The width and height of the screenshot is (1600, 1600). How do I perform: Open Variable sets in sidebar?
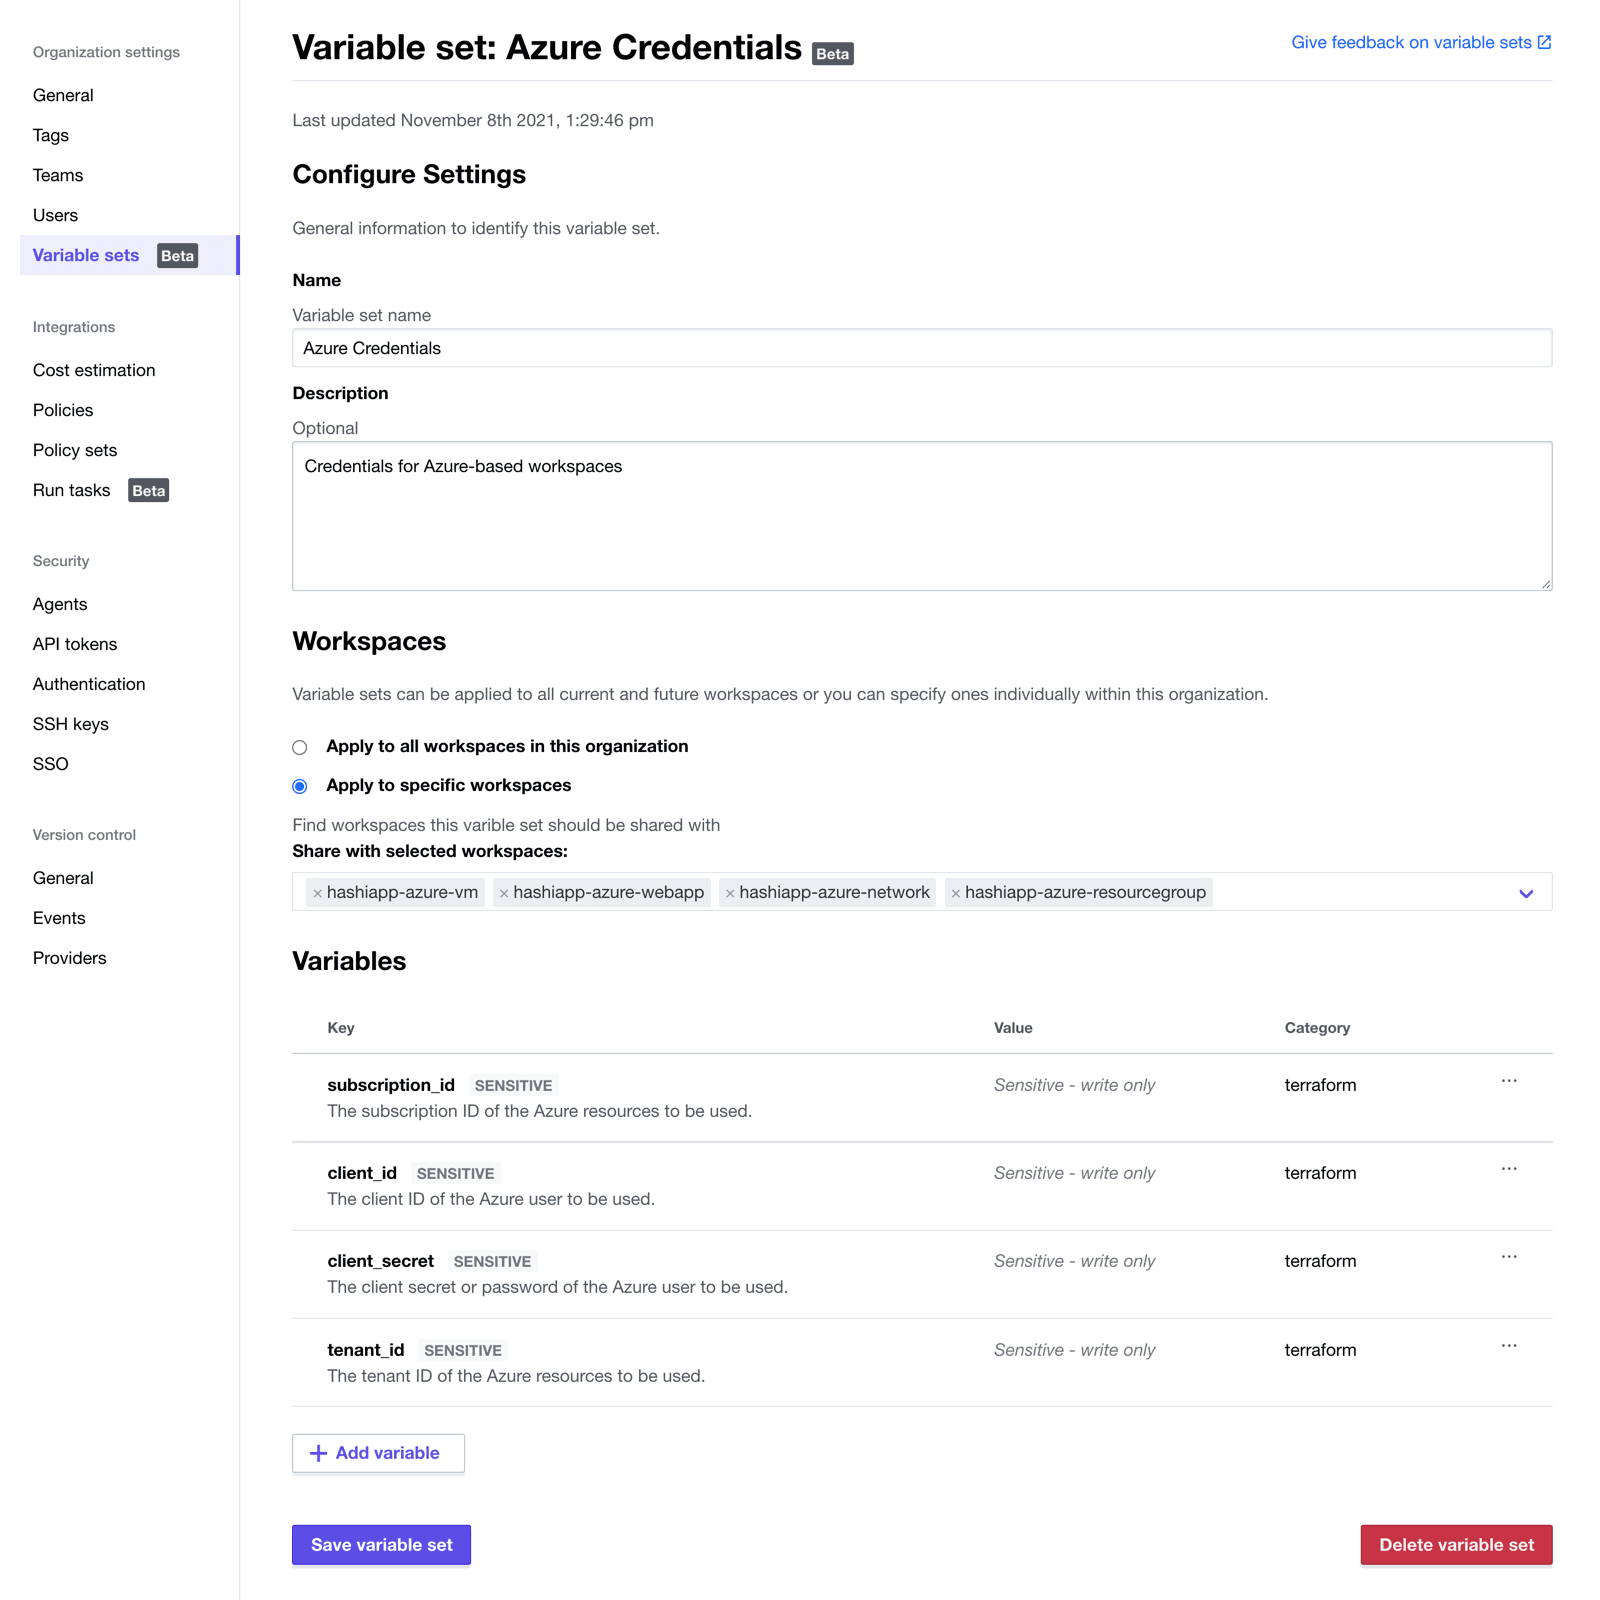[85, 255]
